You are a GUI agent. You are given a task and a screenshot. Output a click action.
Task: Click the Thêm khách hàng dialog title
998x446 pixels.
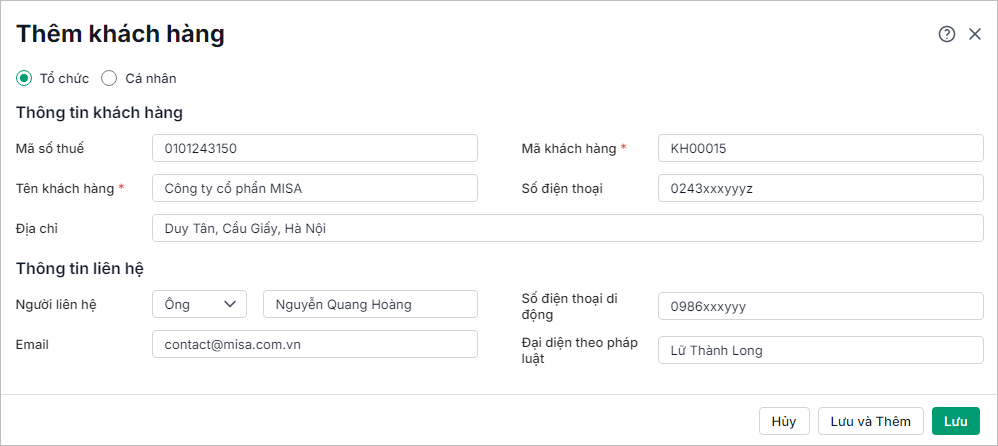tap(120, 34)
